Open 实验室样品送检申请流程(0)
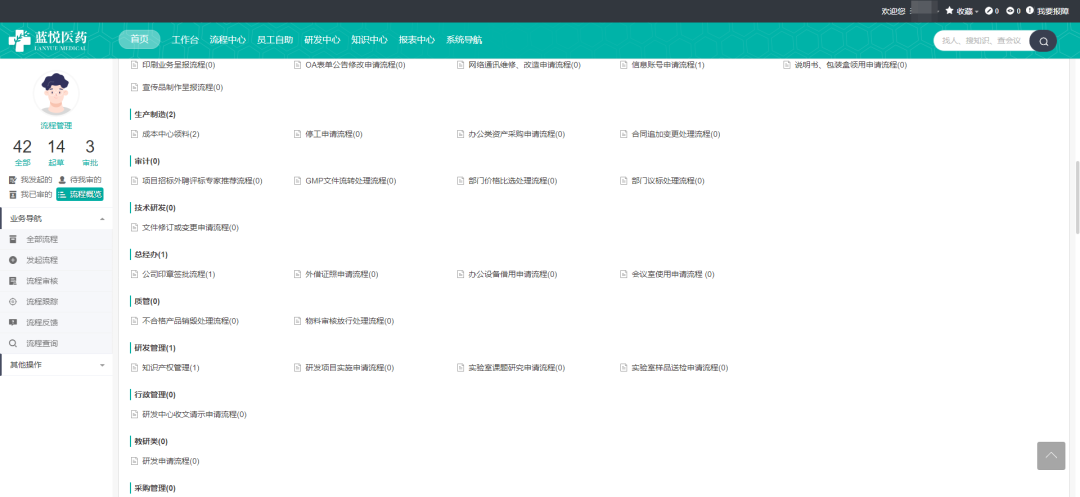The width and height of the screenshot is (1080, 497). [680, 368]
